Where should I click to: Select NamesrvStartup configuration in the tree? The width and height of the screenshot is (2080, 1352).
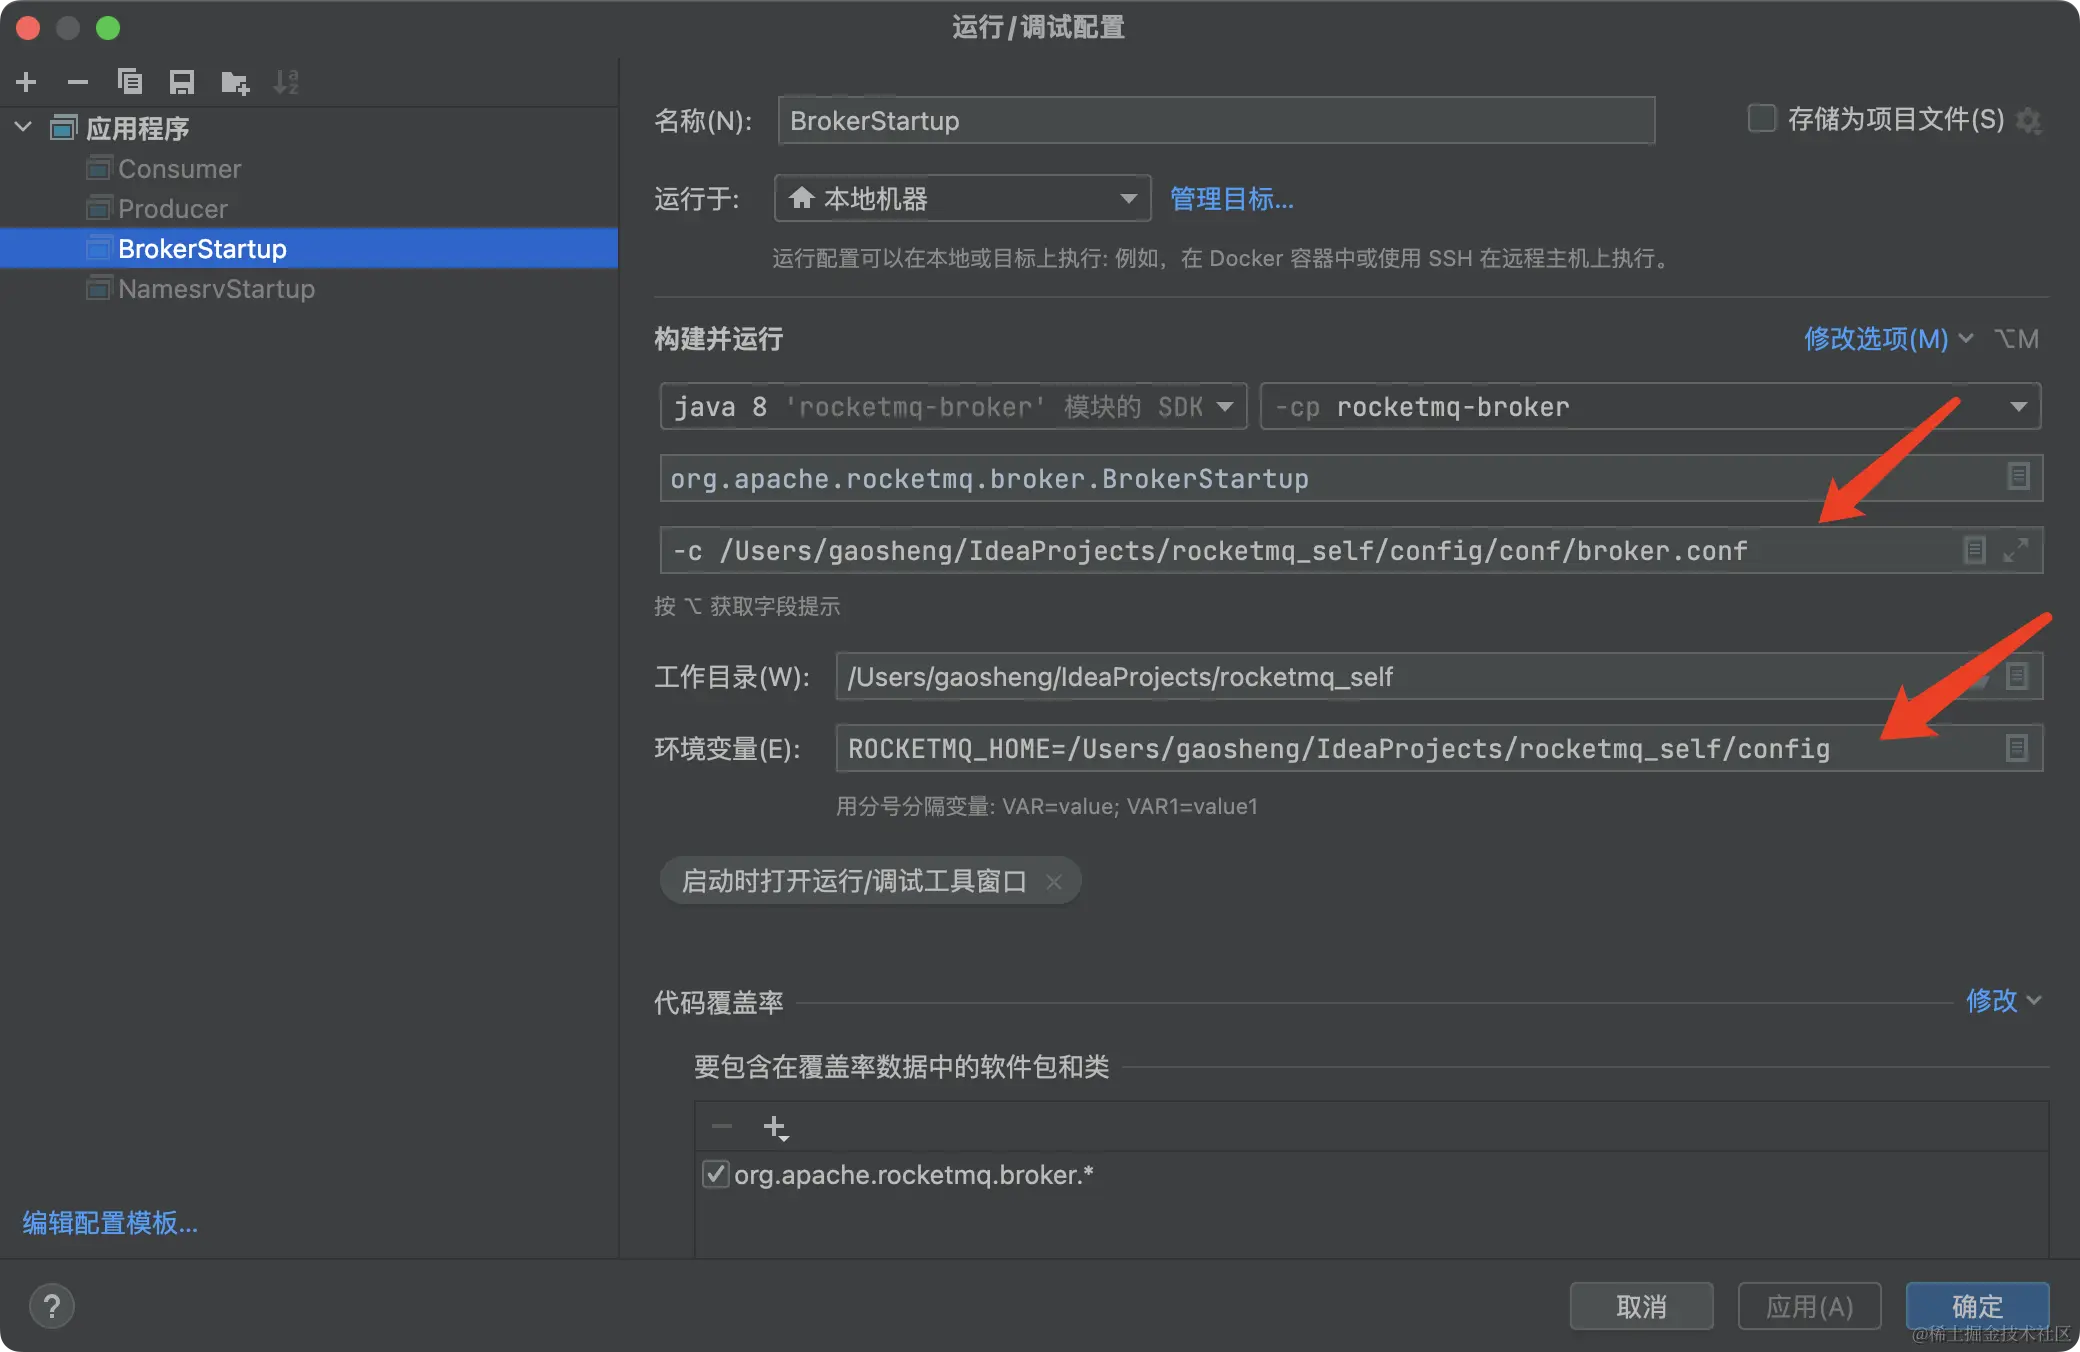coord(216,289)
